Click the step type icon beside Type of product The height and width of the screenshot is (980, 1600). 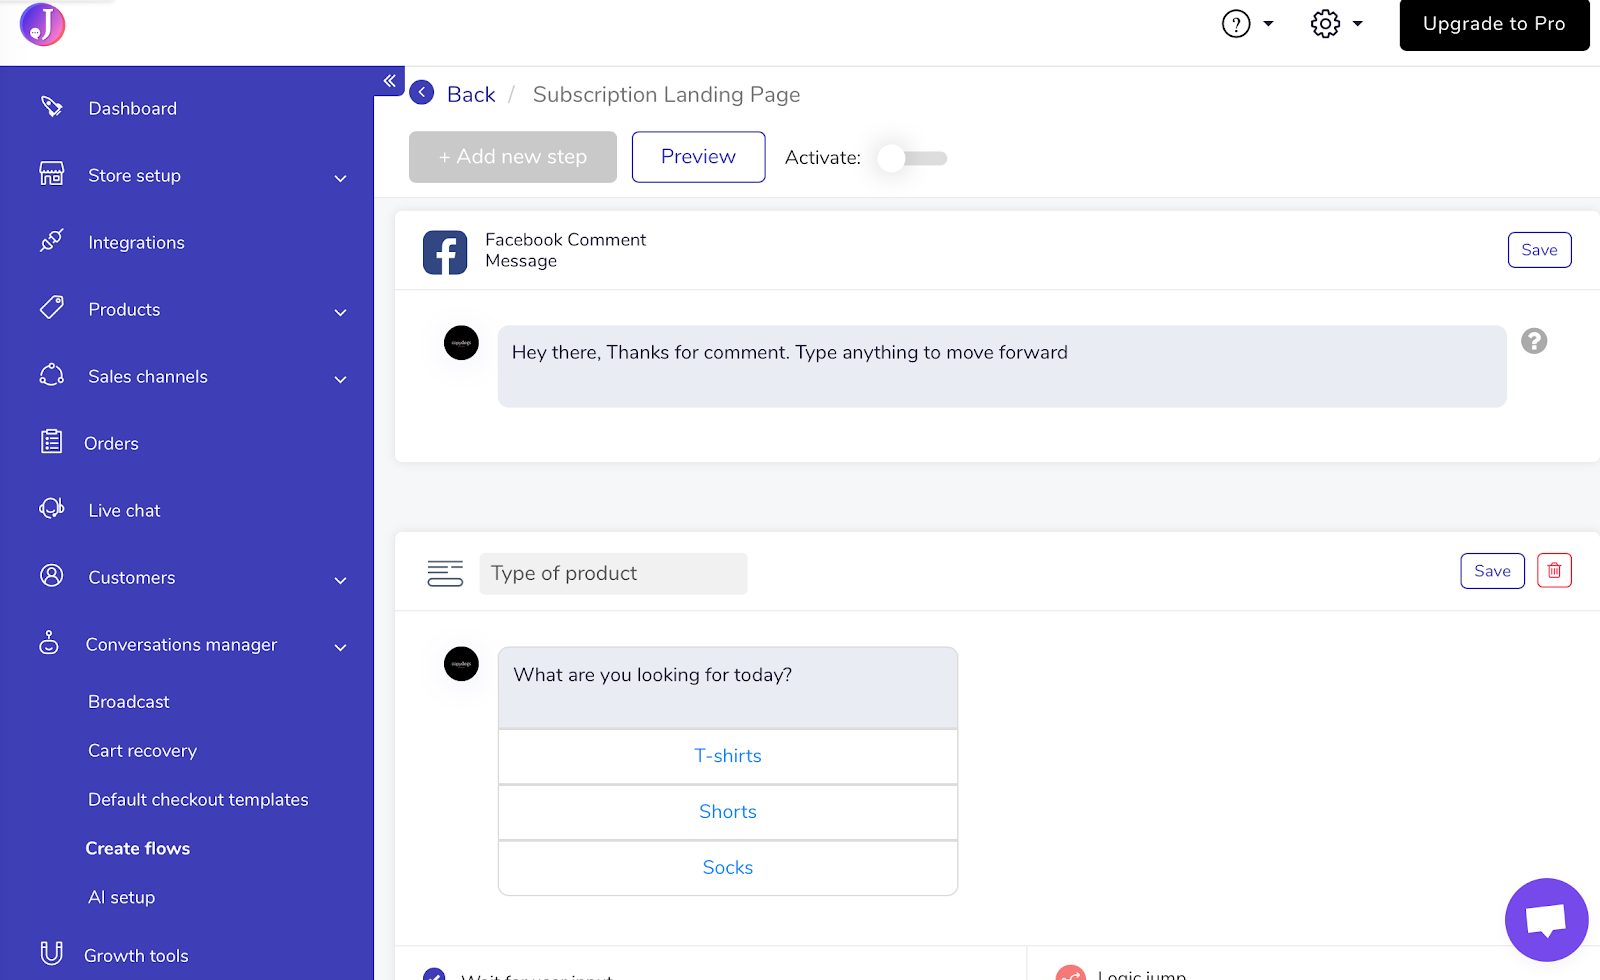click(x=445, y=573)
